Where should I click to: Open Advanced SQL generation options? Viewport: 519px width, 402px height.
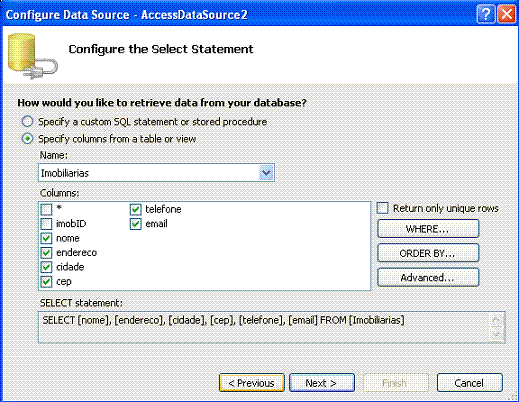coord(428,277)
